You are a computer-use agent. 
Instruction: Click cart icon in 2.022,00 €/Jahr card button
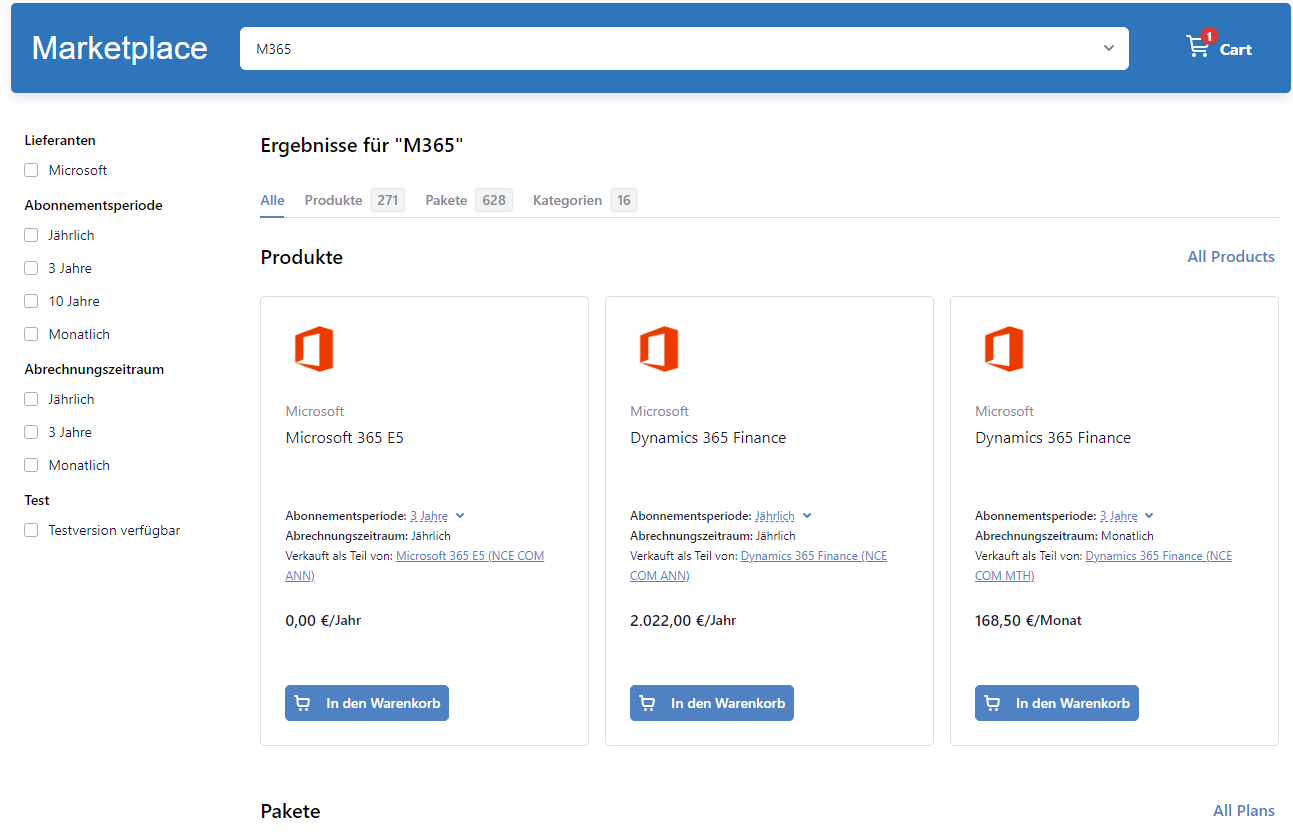click(648, 703)
